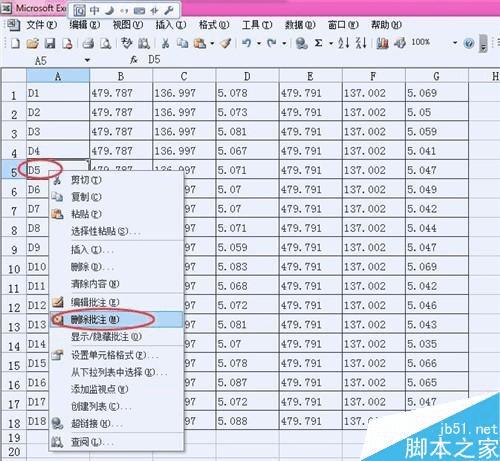
Task: Choose 查阅 in the context menu
Action: click(117, 442)
